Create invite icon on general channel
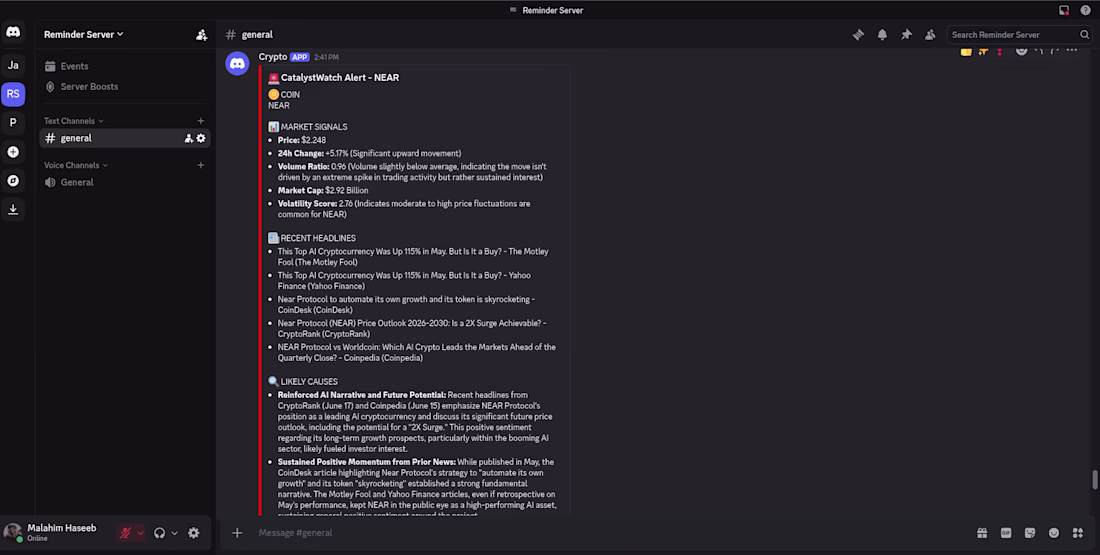The image size is (1100, 555). tap(189, 138)
